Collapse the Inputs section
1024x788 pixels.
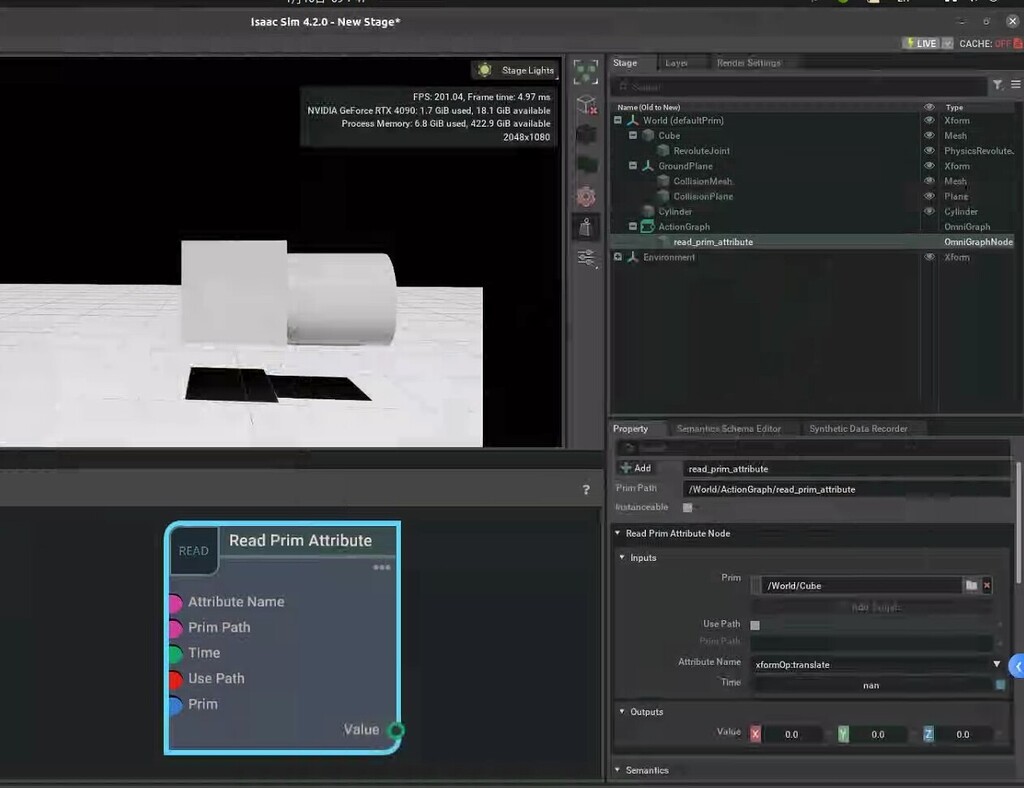coord(621,558)
